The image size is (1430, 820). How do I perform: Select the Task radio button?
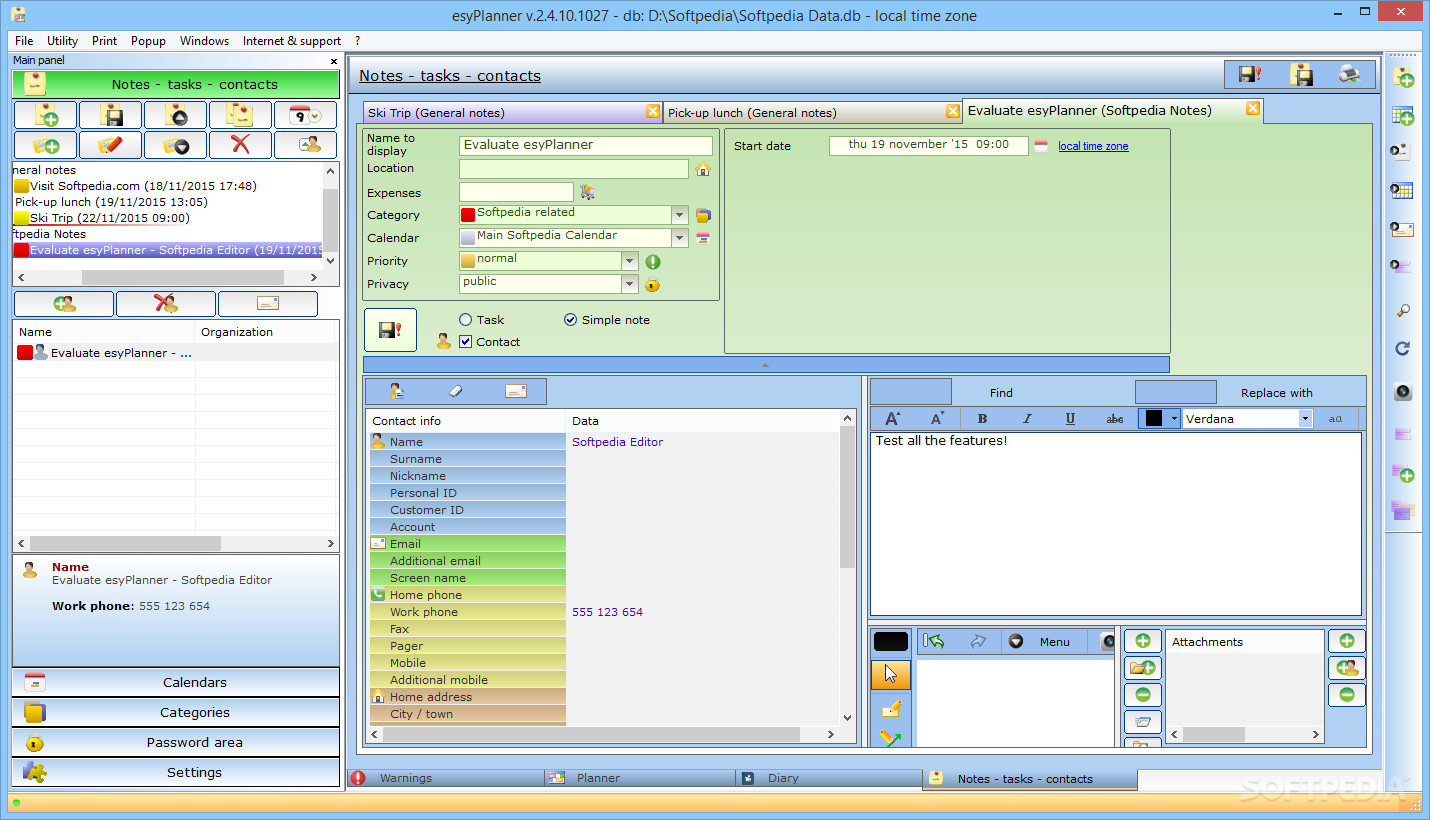coord(465,320)
